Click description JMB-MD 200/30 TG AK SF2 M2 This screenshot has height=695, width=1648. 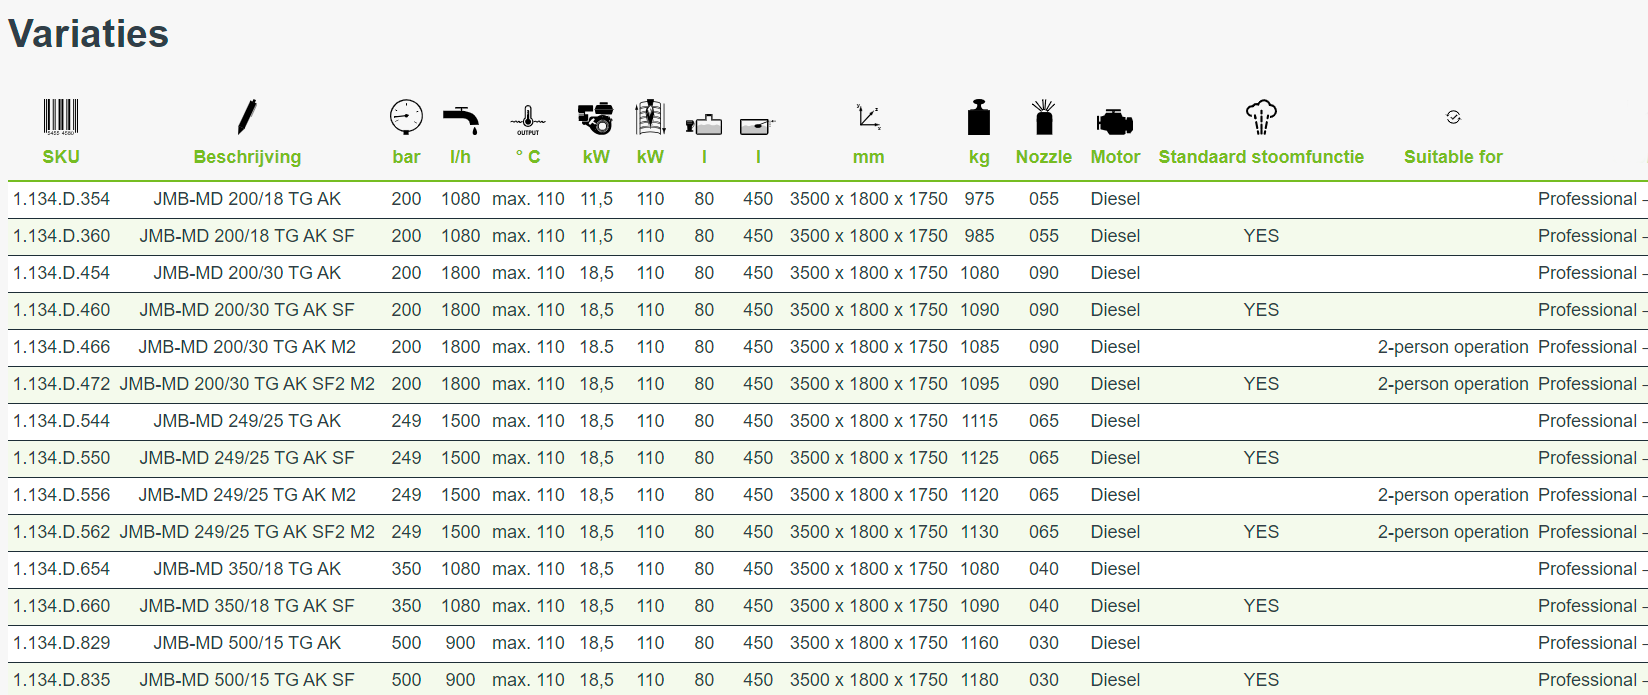[x=247, y=384]
